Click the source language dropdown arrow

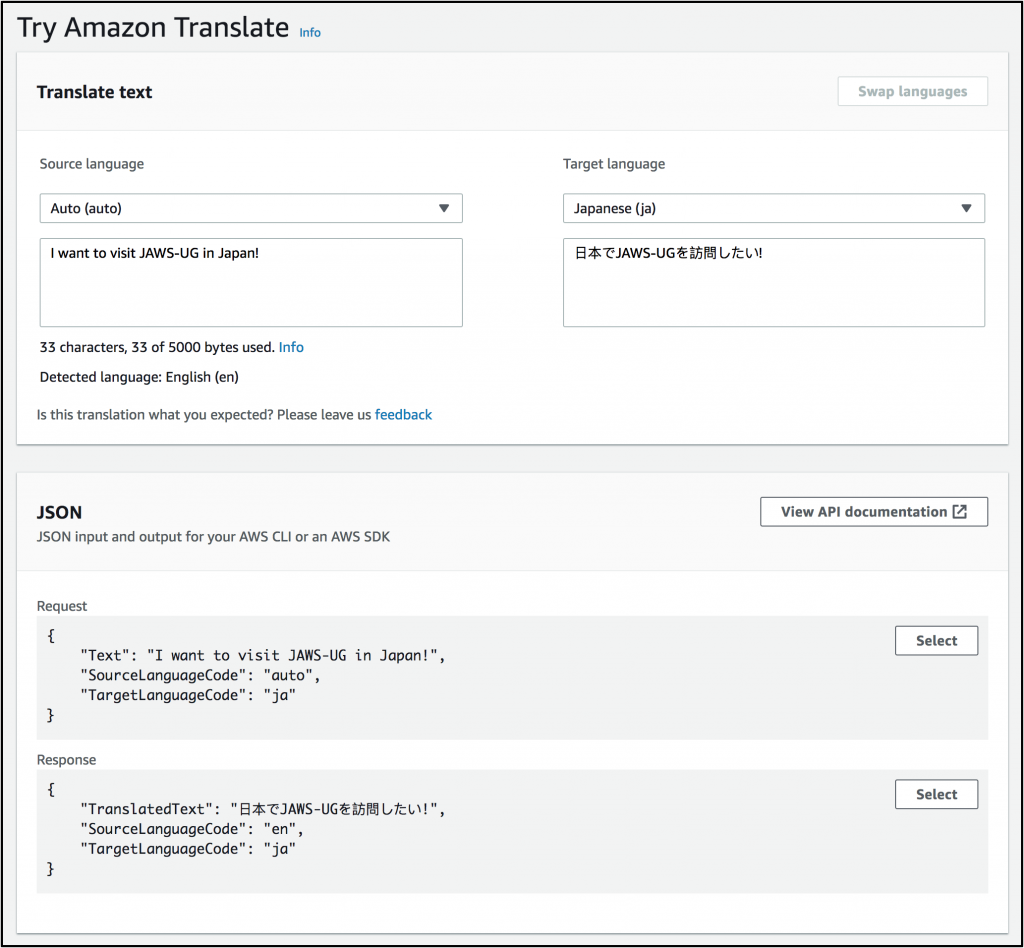click(444, 208)
